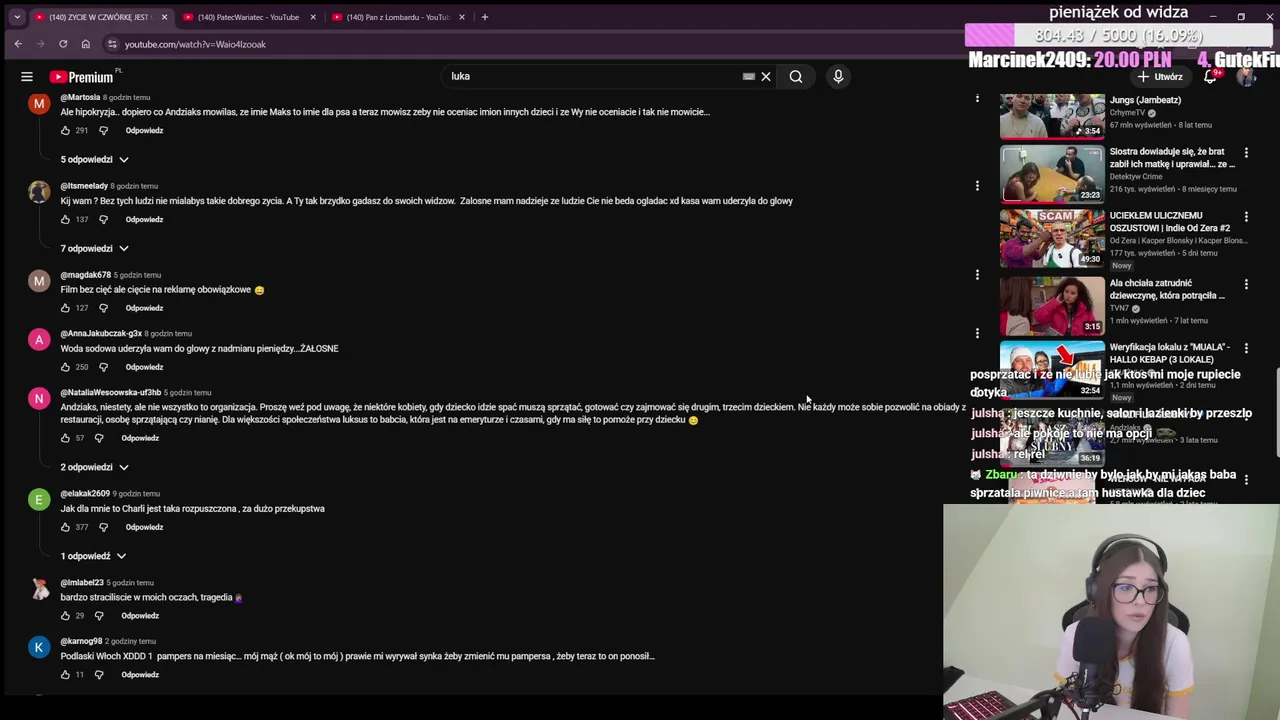Reply to @Itsmeelady's comment with Odpowiedz
The image size is (1280, 720).
pos(144,220)
